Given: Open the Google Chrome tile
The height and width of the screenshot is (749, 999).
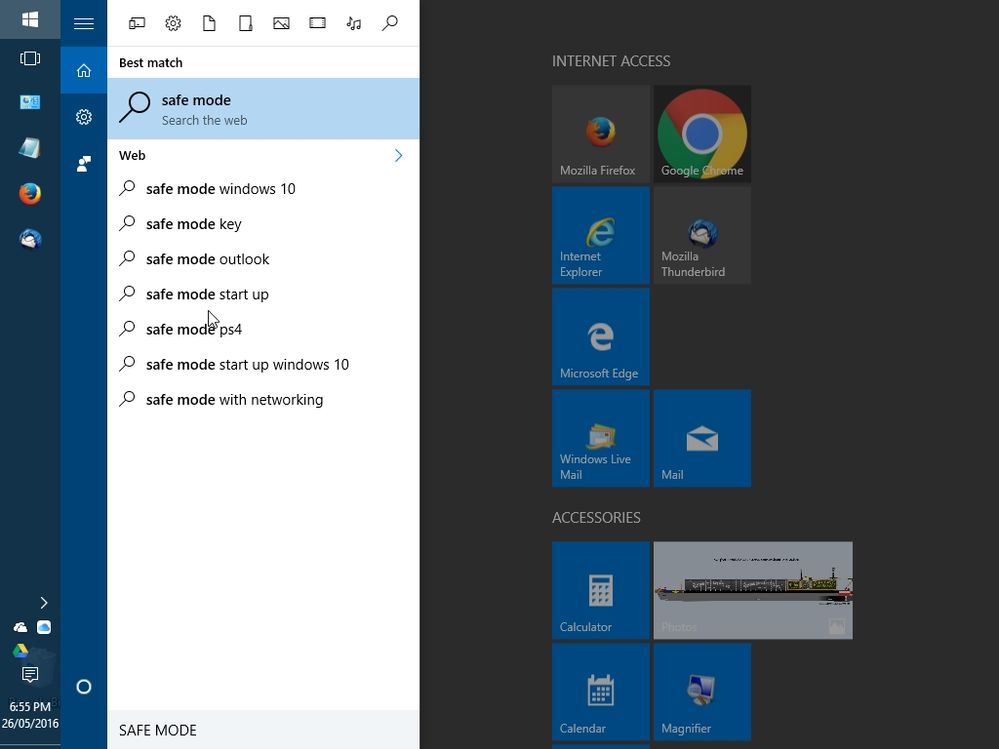Looking at the screenshot, I should pyautogui.click(x=702, y=134).
